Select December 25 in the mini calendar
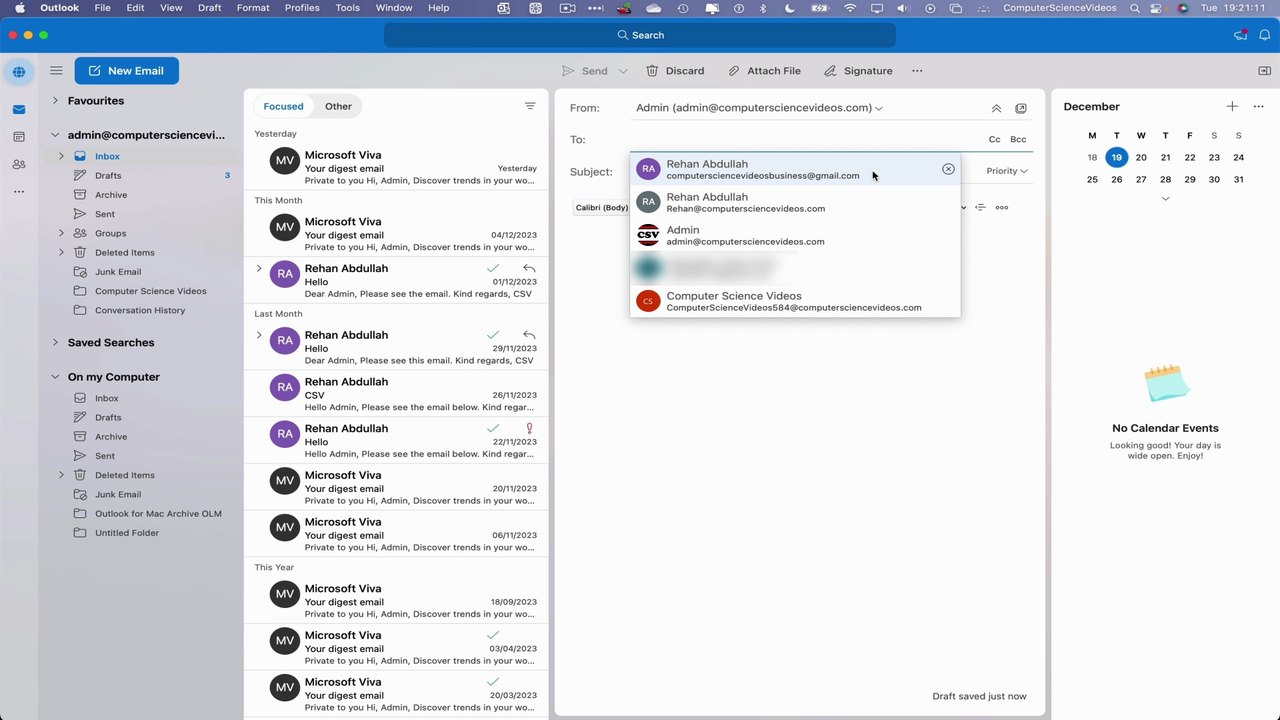1280x720 pixels. (1092, 179)
